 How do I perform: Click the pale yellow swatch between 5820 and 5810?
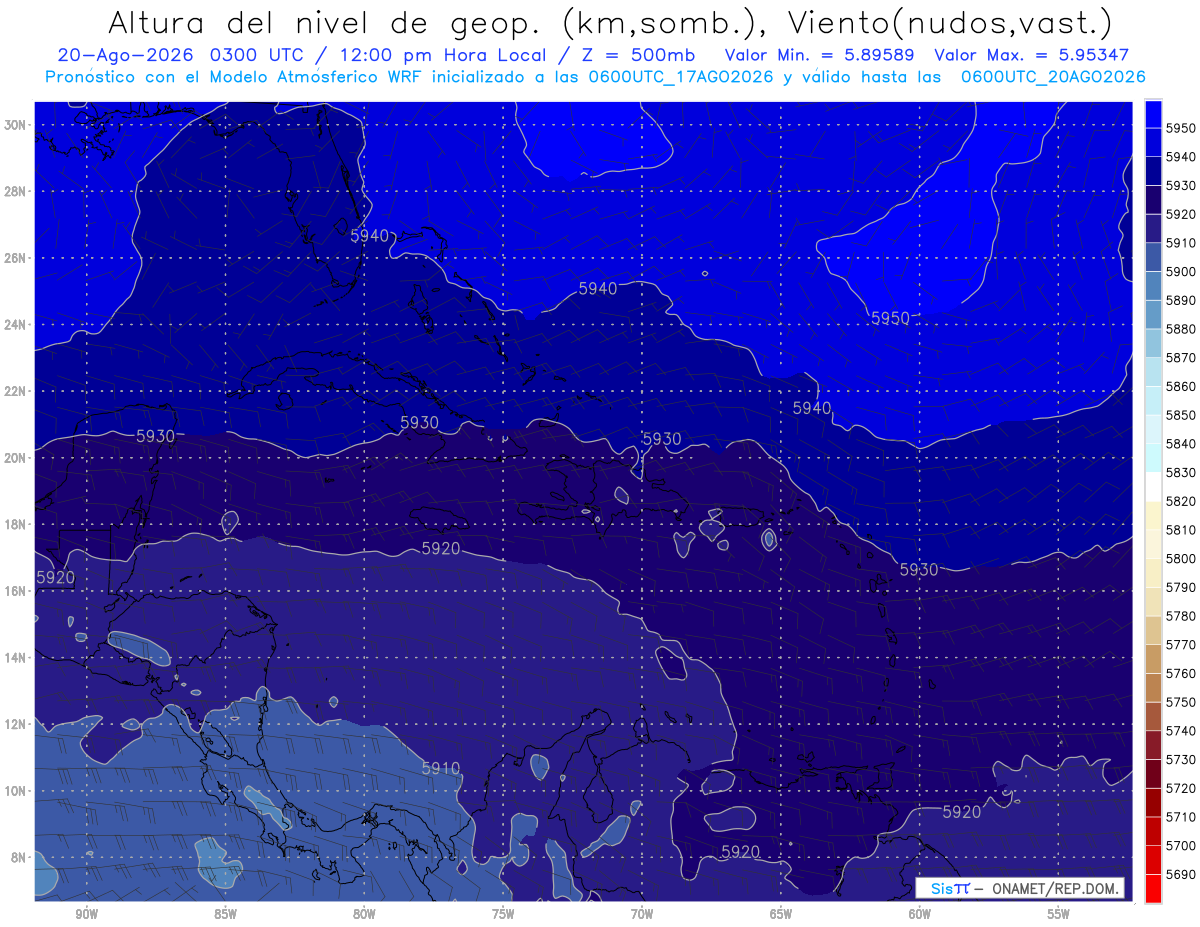point(1153,515)
